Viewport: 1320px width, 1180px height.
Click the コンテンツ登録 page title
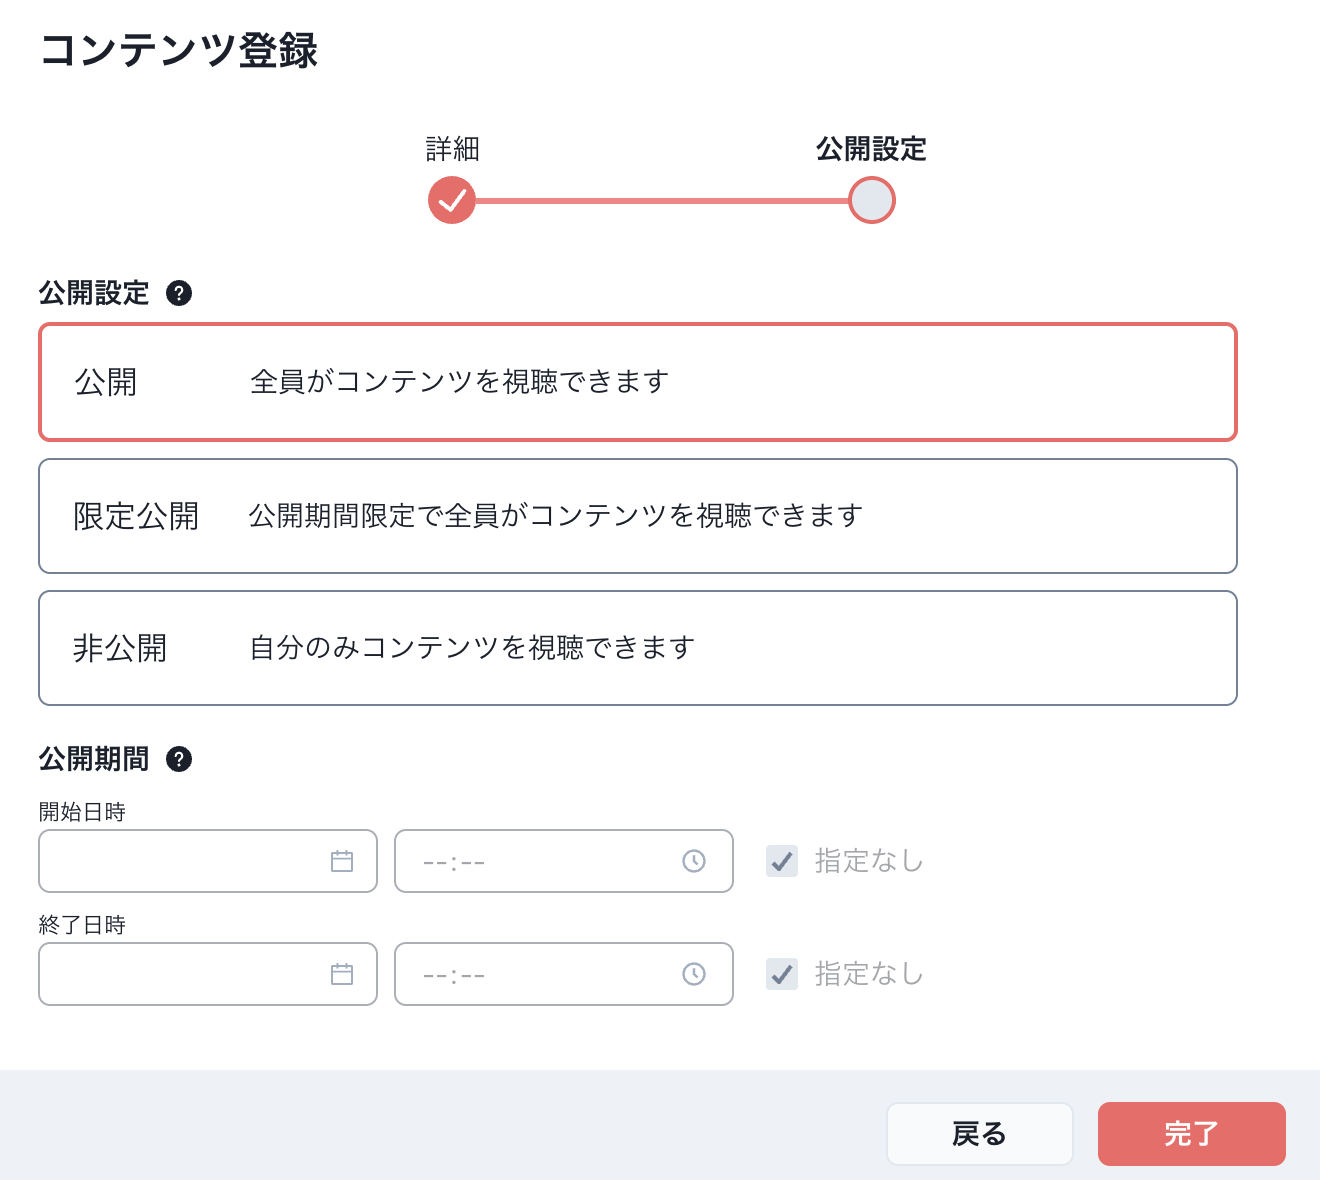click(179, 50)
